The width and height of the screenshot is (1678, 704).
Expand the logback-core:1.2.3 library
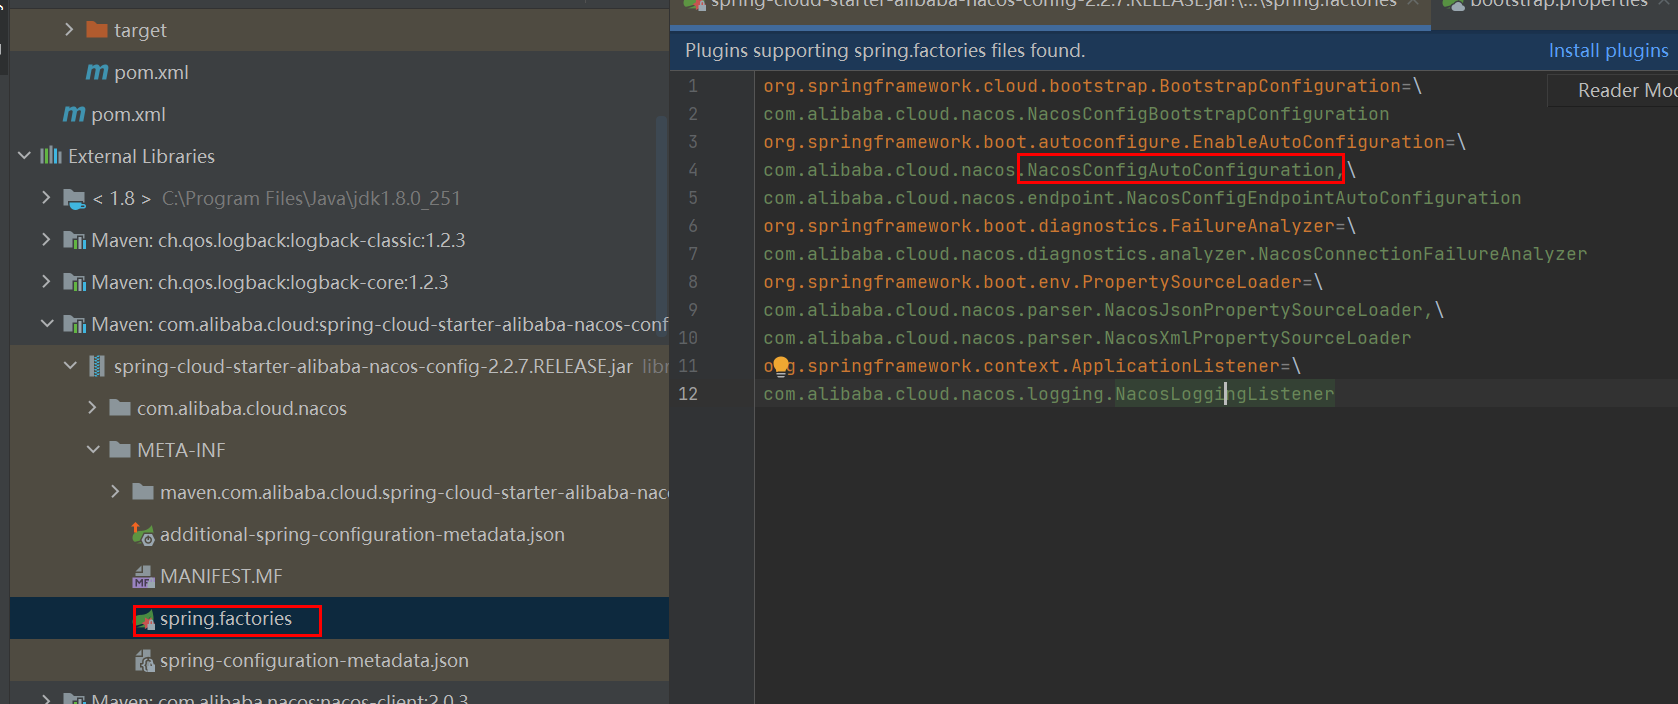pos(46,282)
